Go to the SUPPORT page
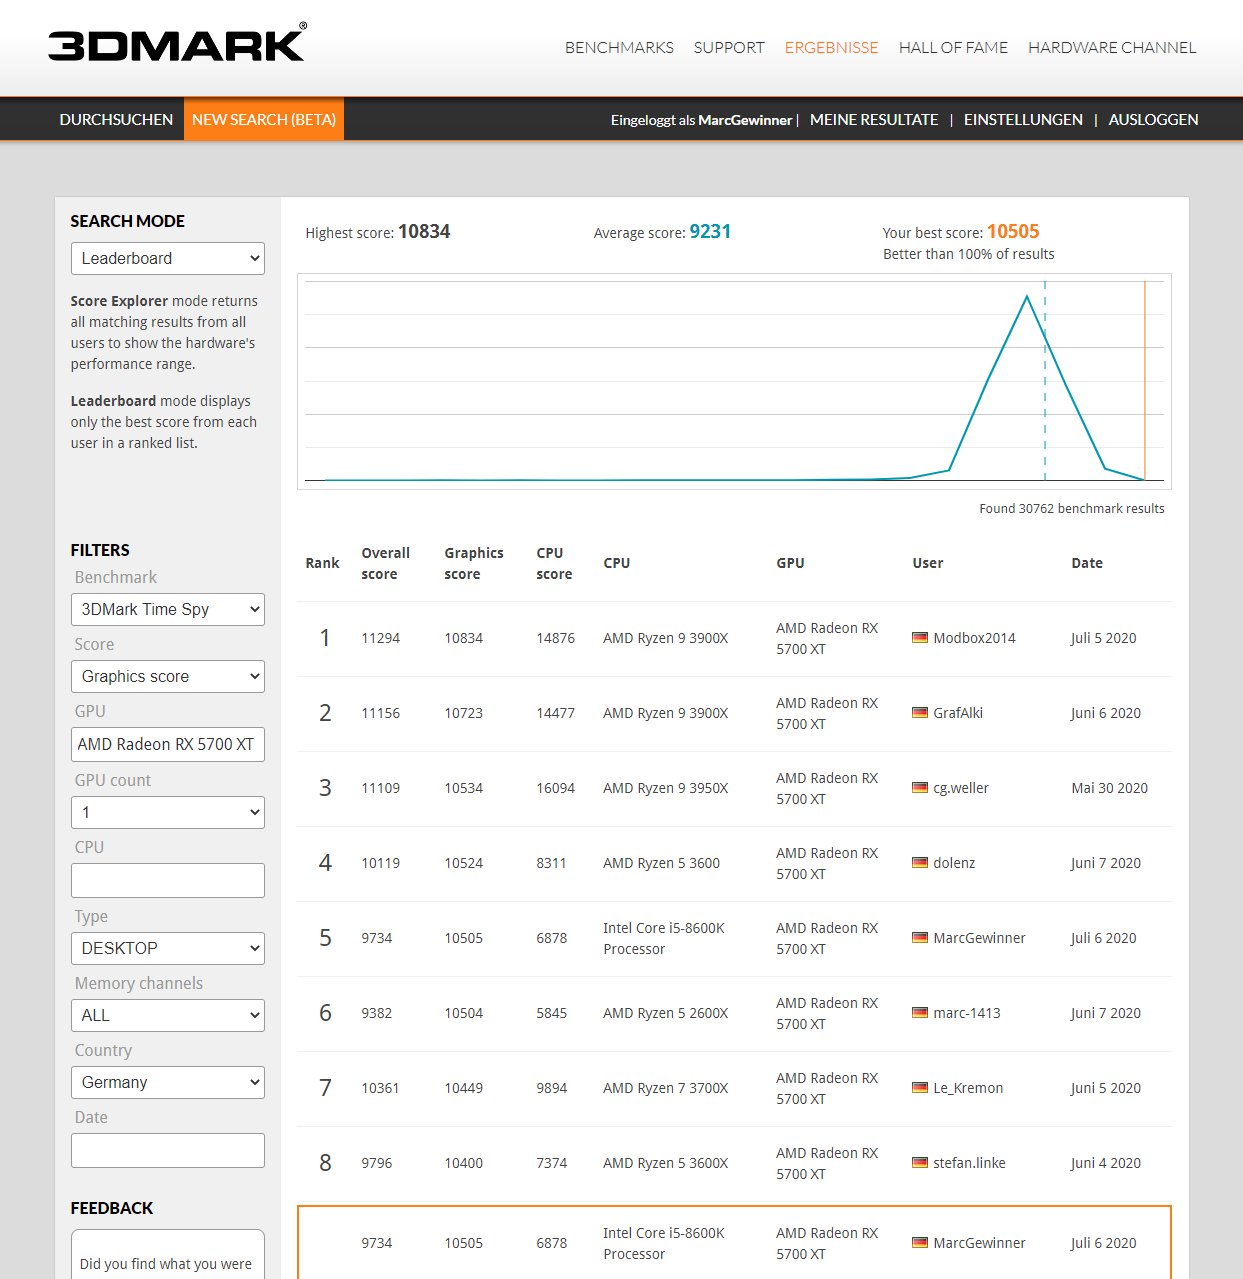Viewport: 1243px width, 1279px height. (x=729, y=47)
